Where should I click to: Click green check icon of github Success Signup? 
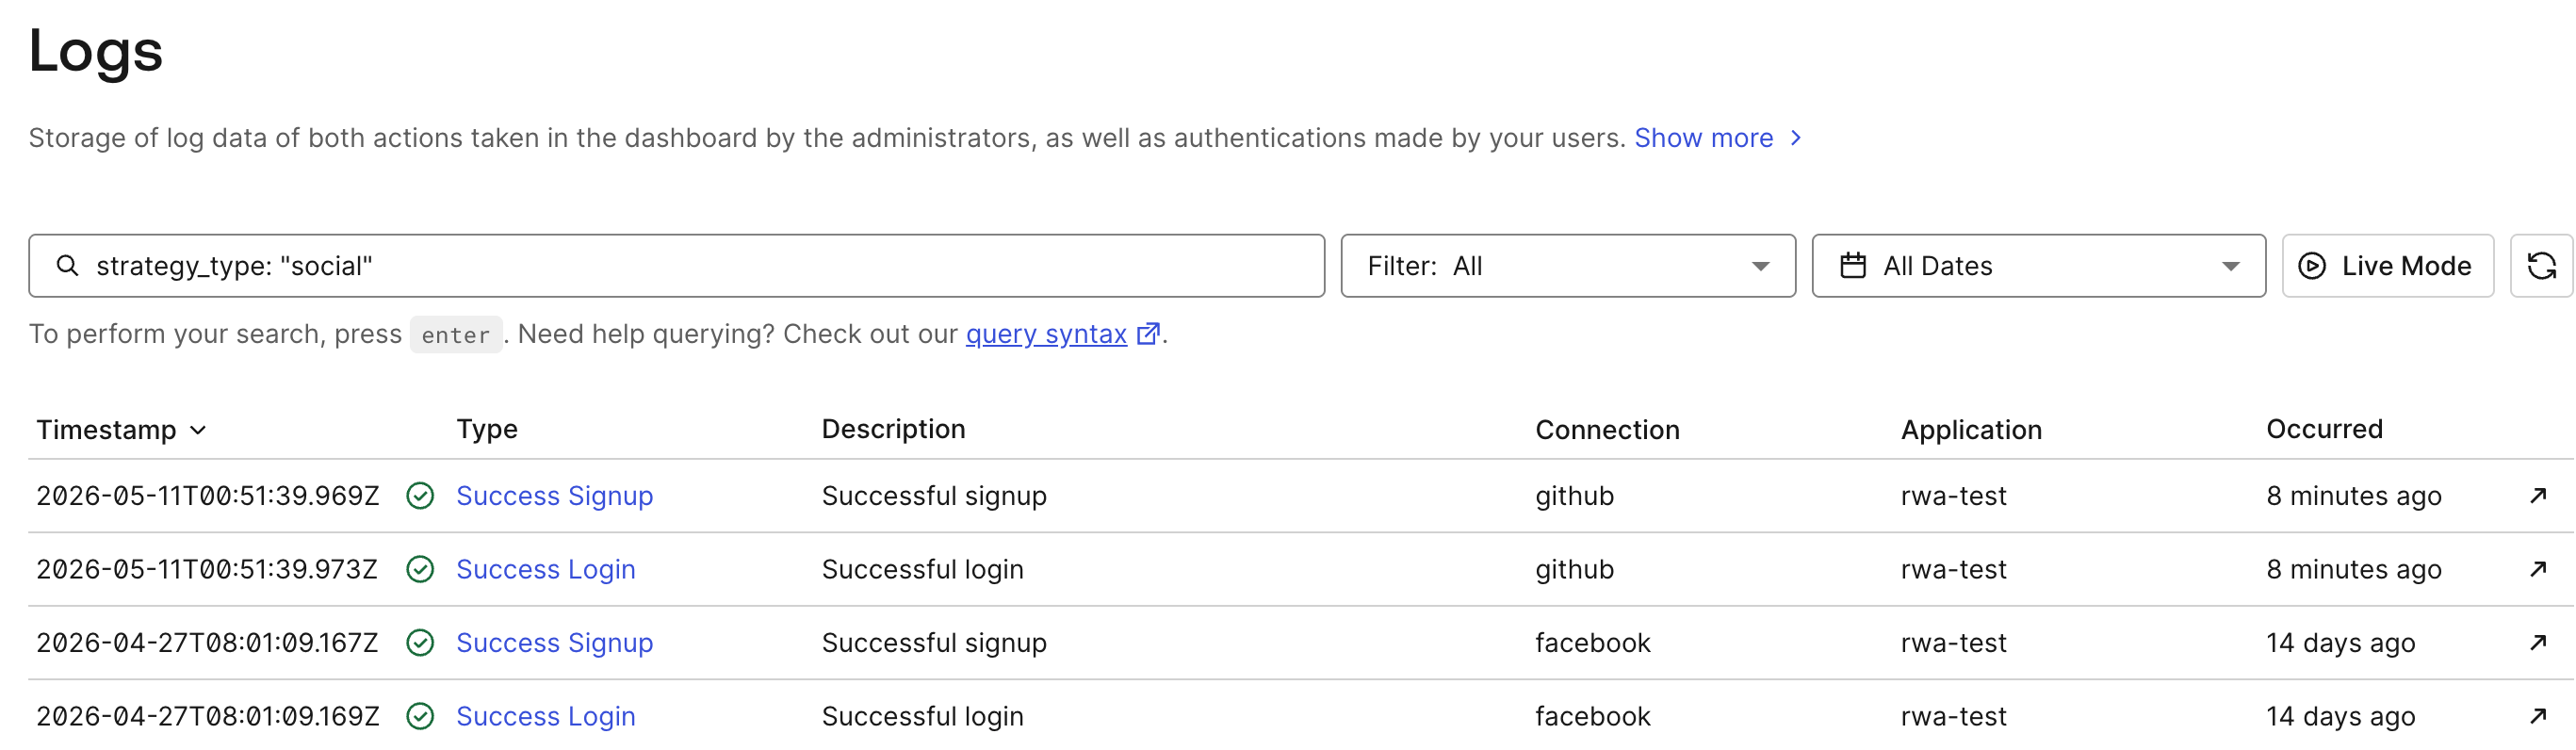[420, 496]
